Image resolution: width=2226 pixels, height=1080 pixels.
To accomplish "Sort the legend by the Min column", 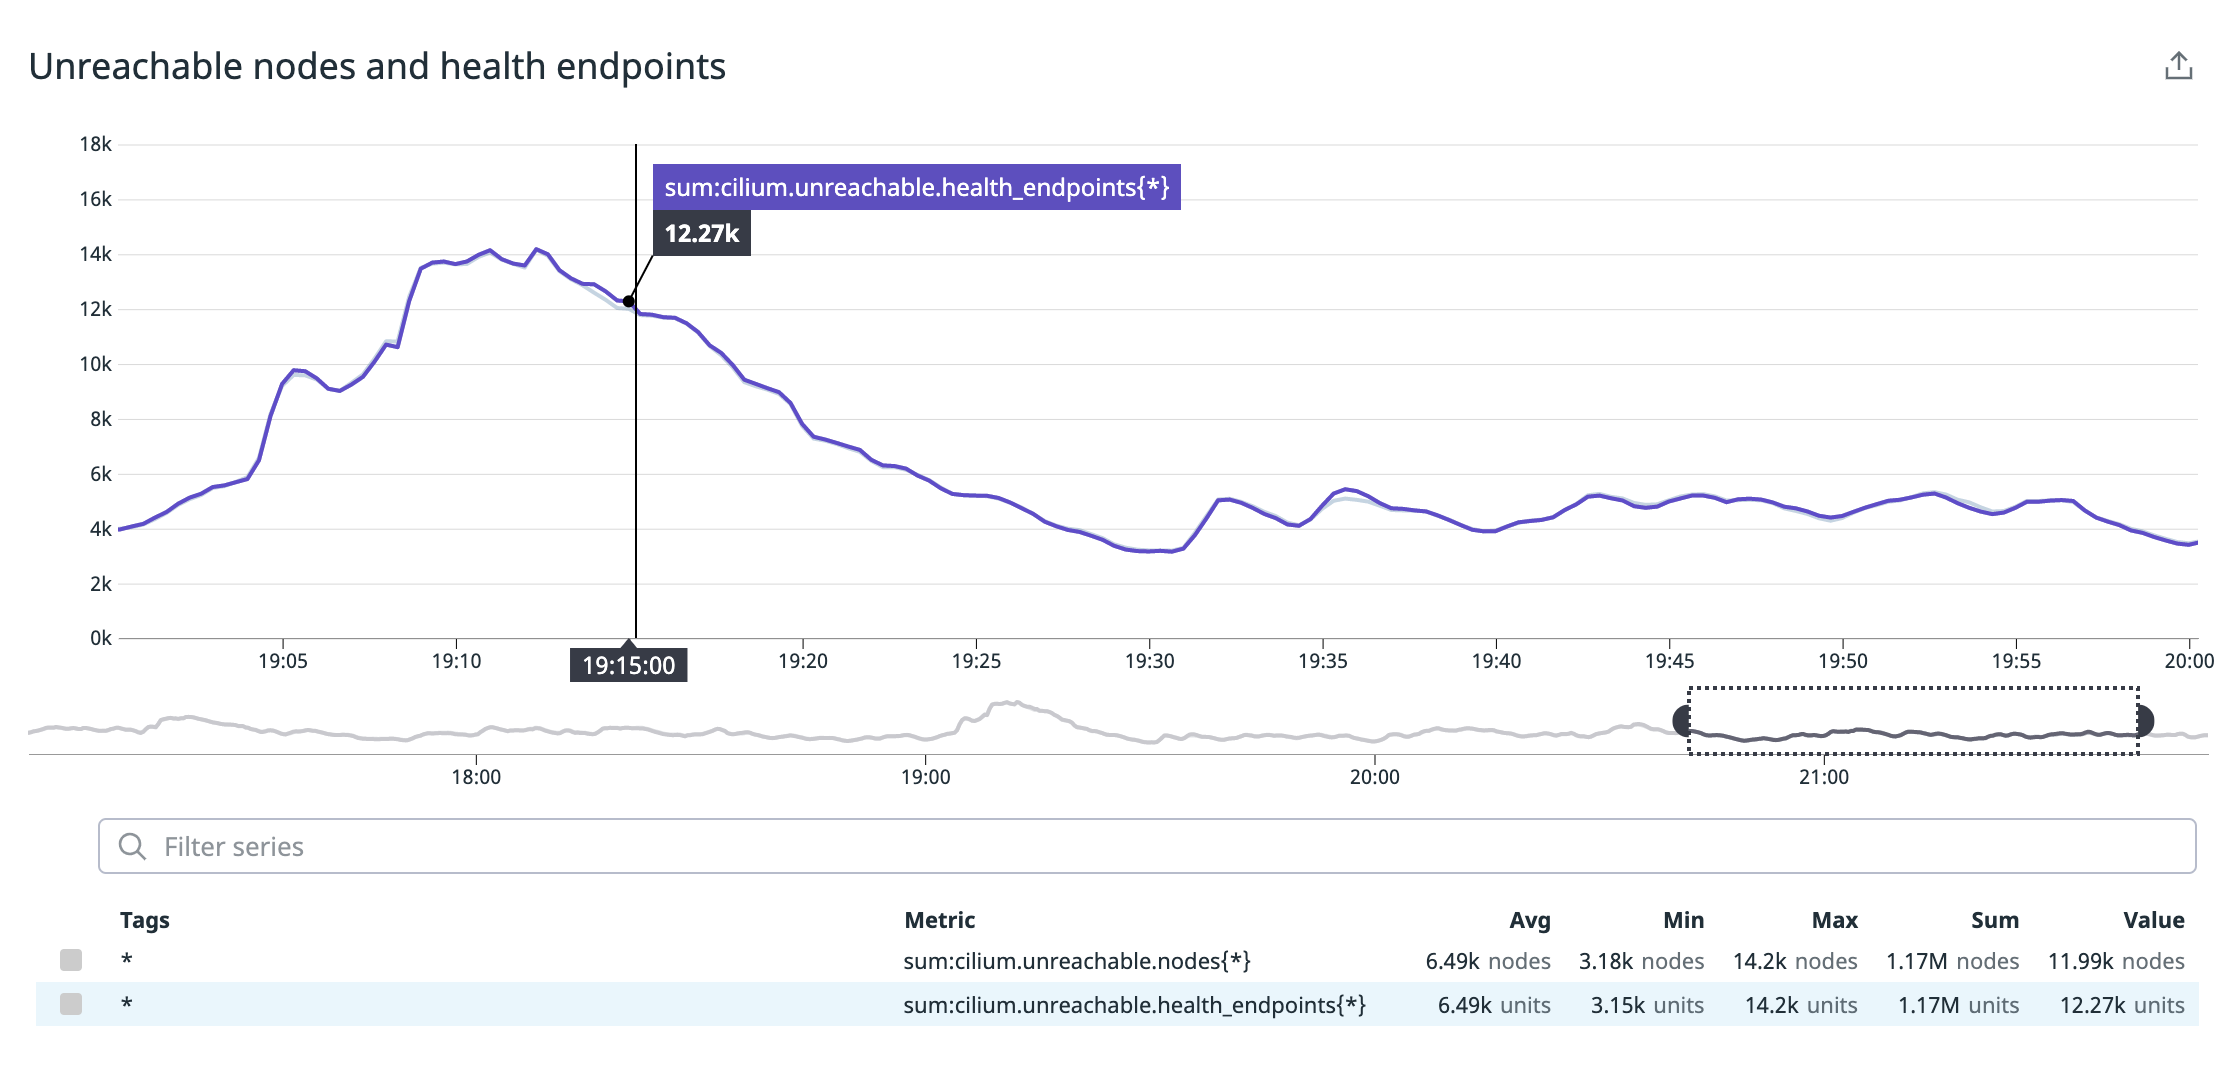I will pos(1683,920).
